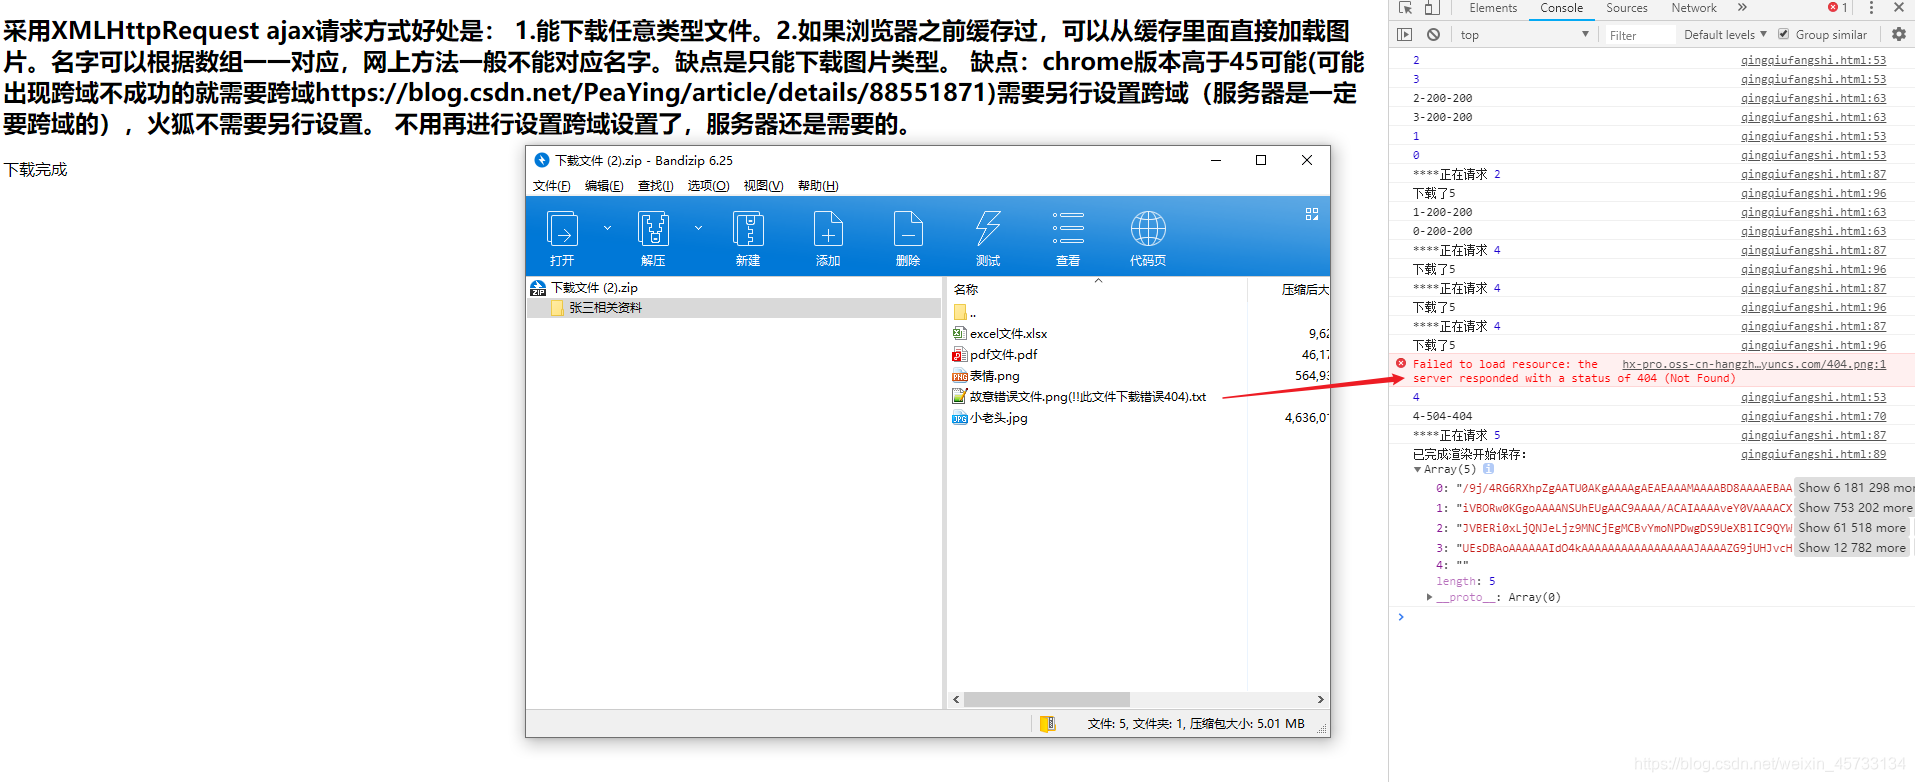Image resolution: width=1915 pixels, height=782 pixels.
Task: Select 表情.png in file list
Action: click(x=986, y=376)
